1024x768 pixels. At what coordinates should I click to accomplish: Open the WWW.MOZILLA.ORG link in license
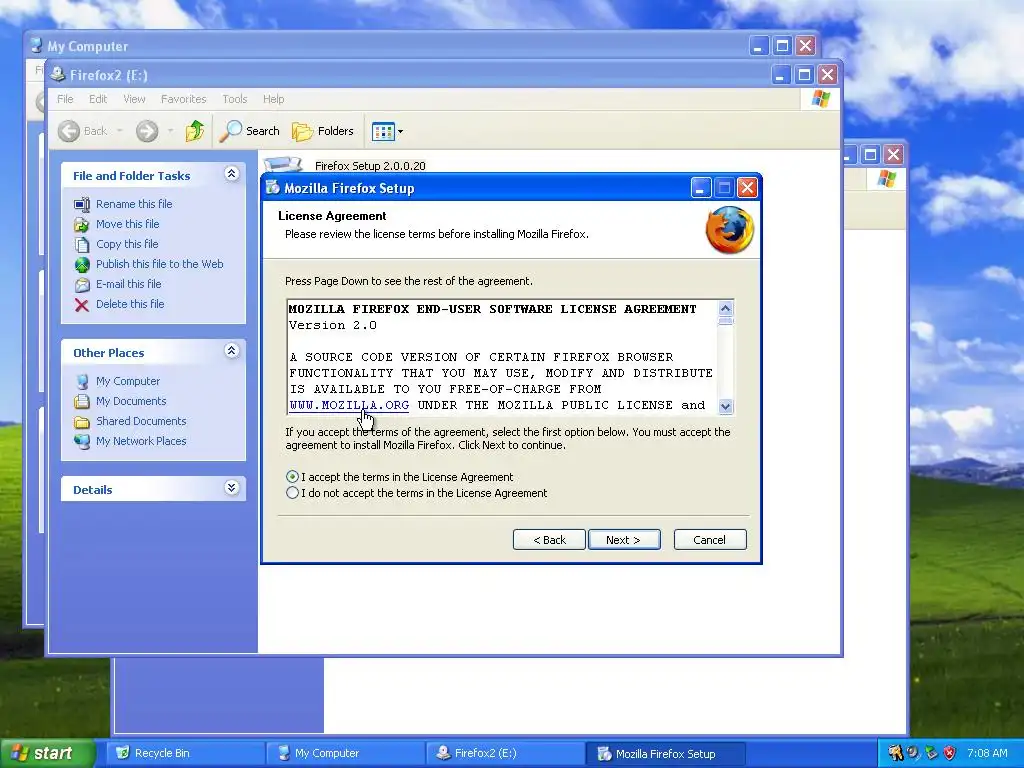click(349, 405)
